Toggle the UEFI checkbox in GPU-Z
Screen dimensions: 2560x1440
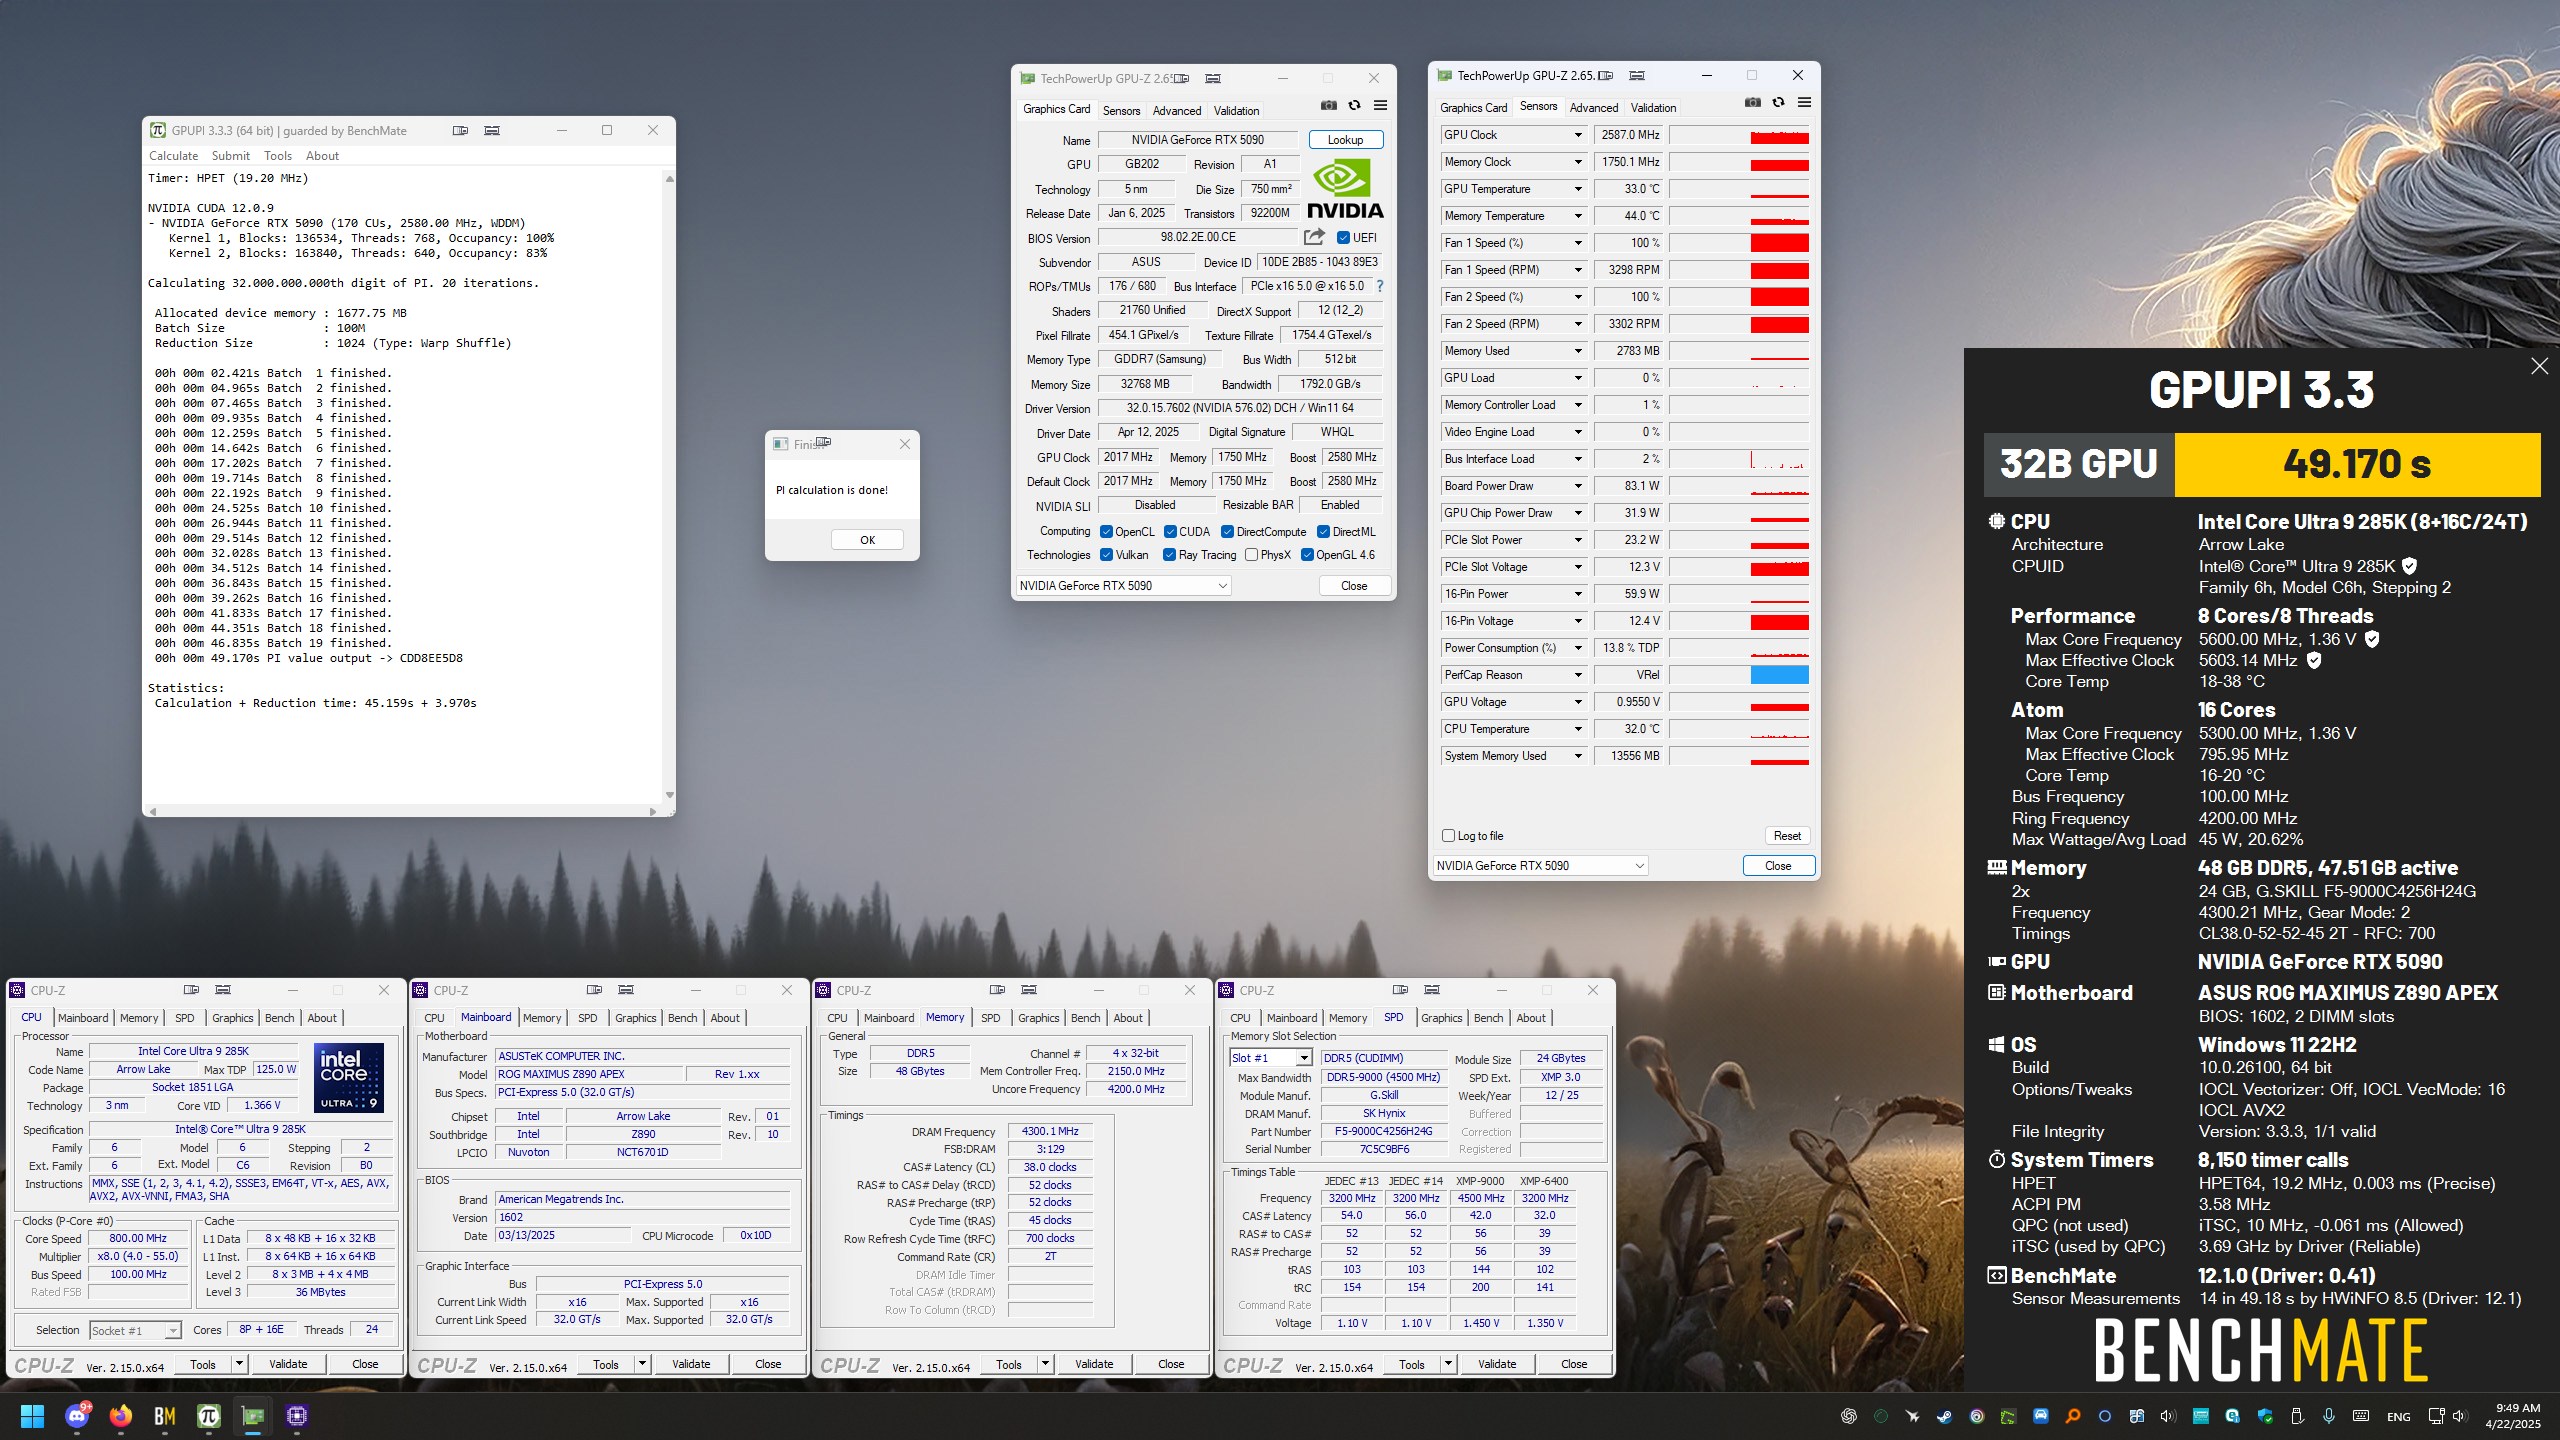pos(1343,237)
